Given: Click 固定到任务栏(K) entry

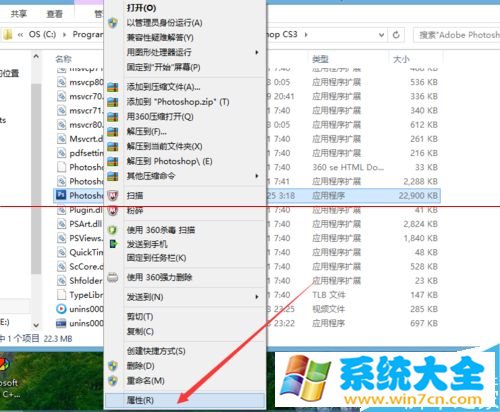Looking at the screenshot, I should [156, 258].
